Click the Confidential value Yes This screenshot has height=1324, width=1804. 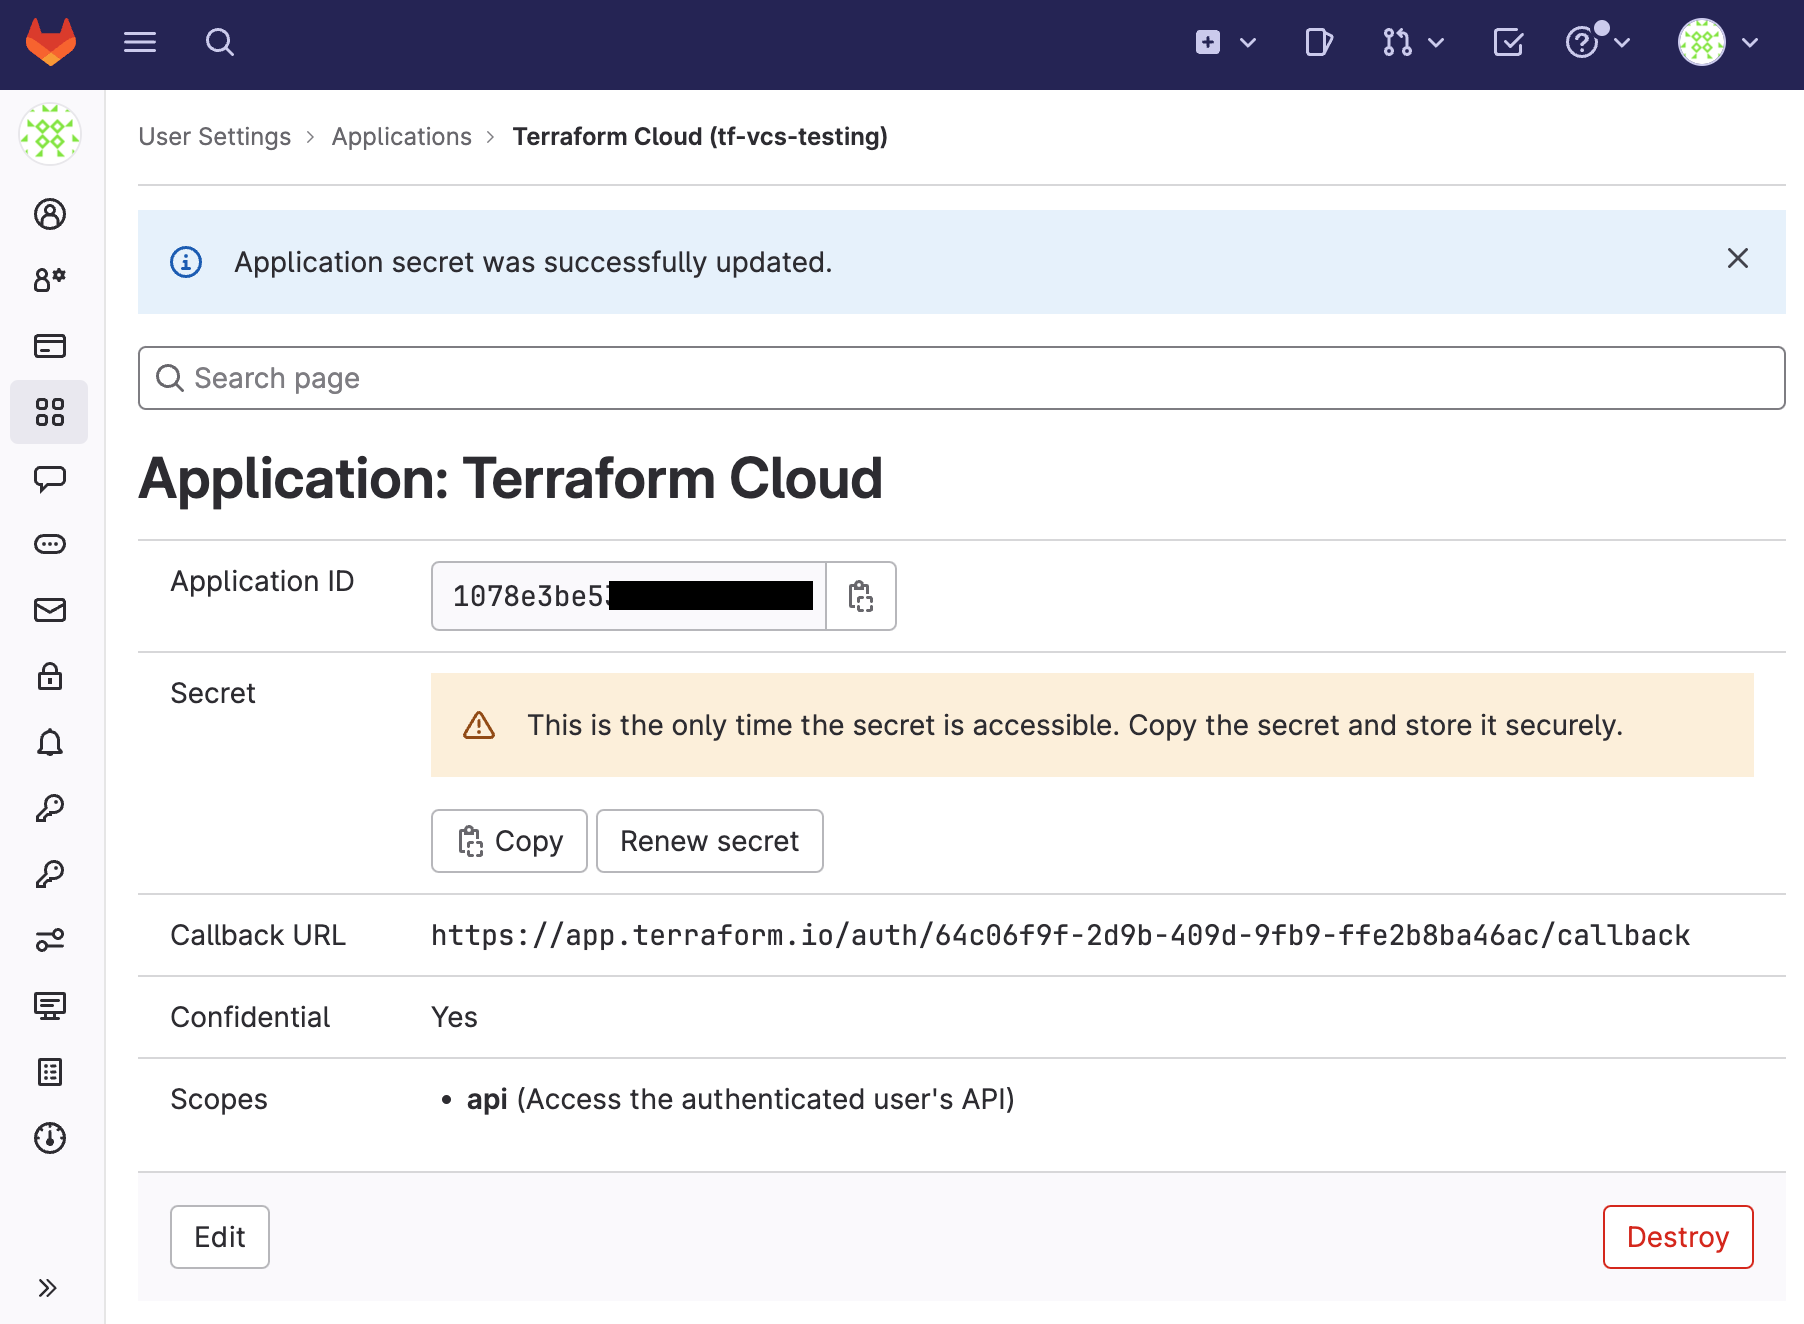pyautogui.click(x=454, y=1017)
